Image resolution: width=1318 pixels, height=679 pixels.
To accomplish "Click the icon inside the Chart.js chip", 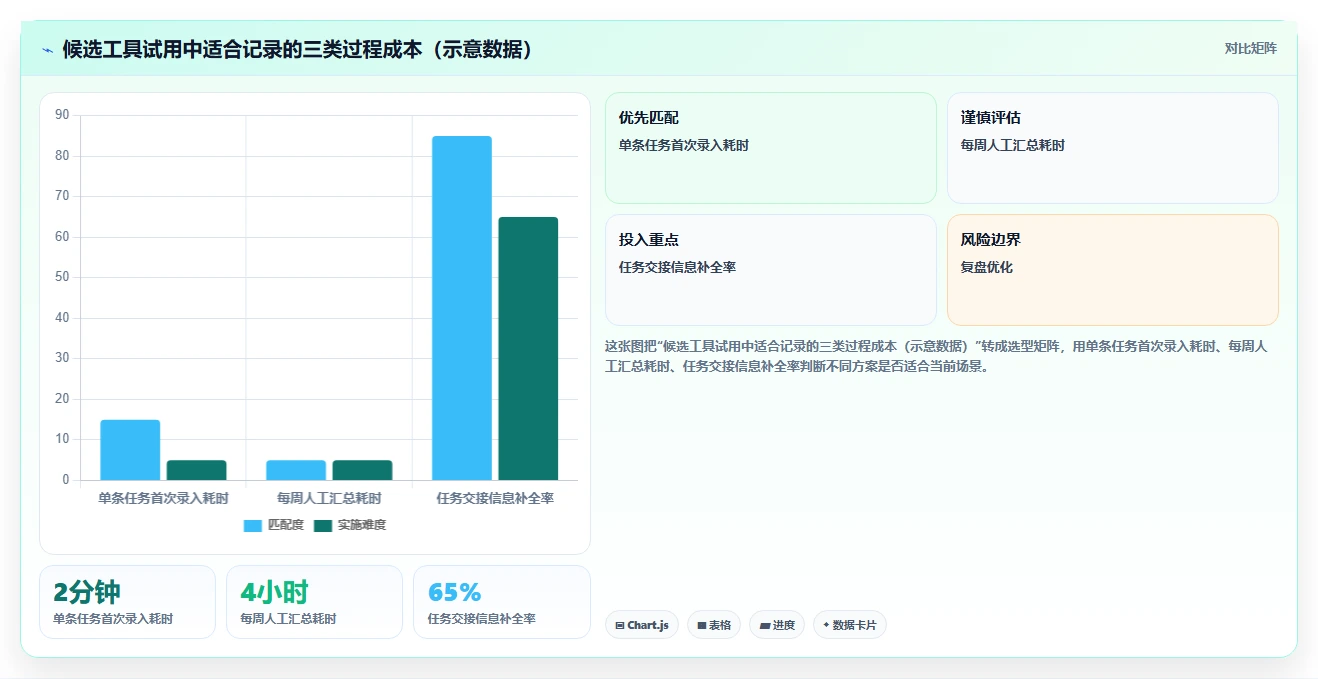I will pyautogui.click(x=620, y=626).
